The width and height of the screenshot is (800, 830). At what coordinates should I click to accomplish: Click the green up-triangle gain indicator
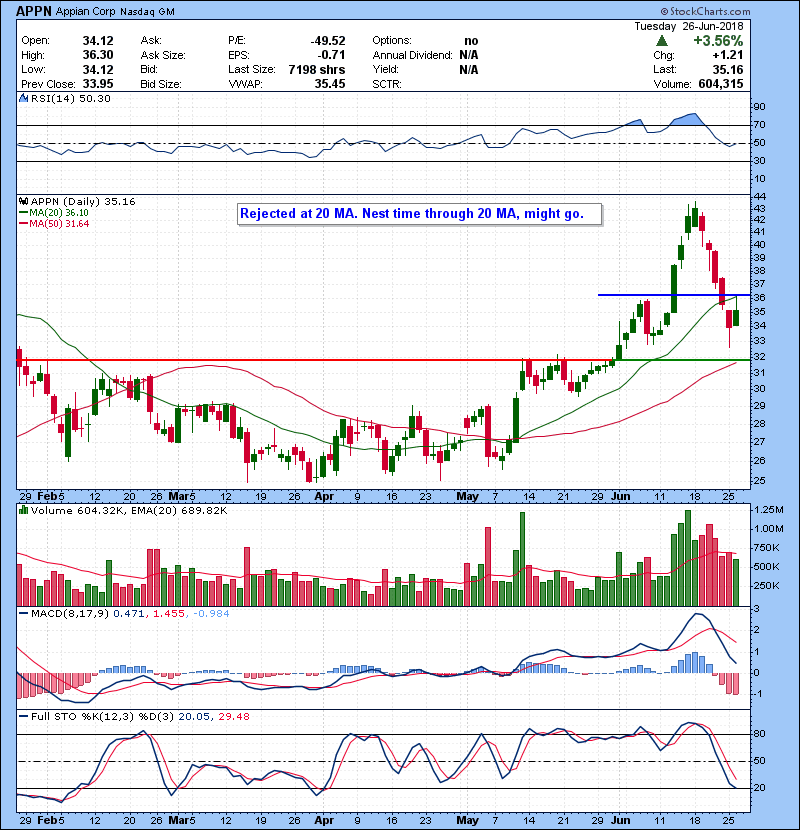coord(661,41)
